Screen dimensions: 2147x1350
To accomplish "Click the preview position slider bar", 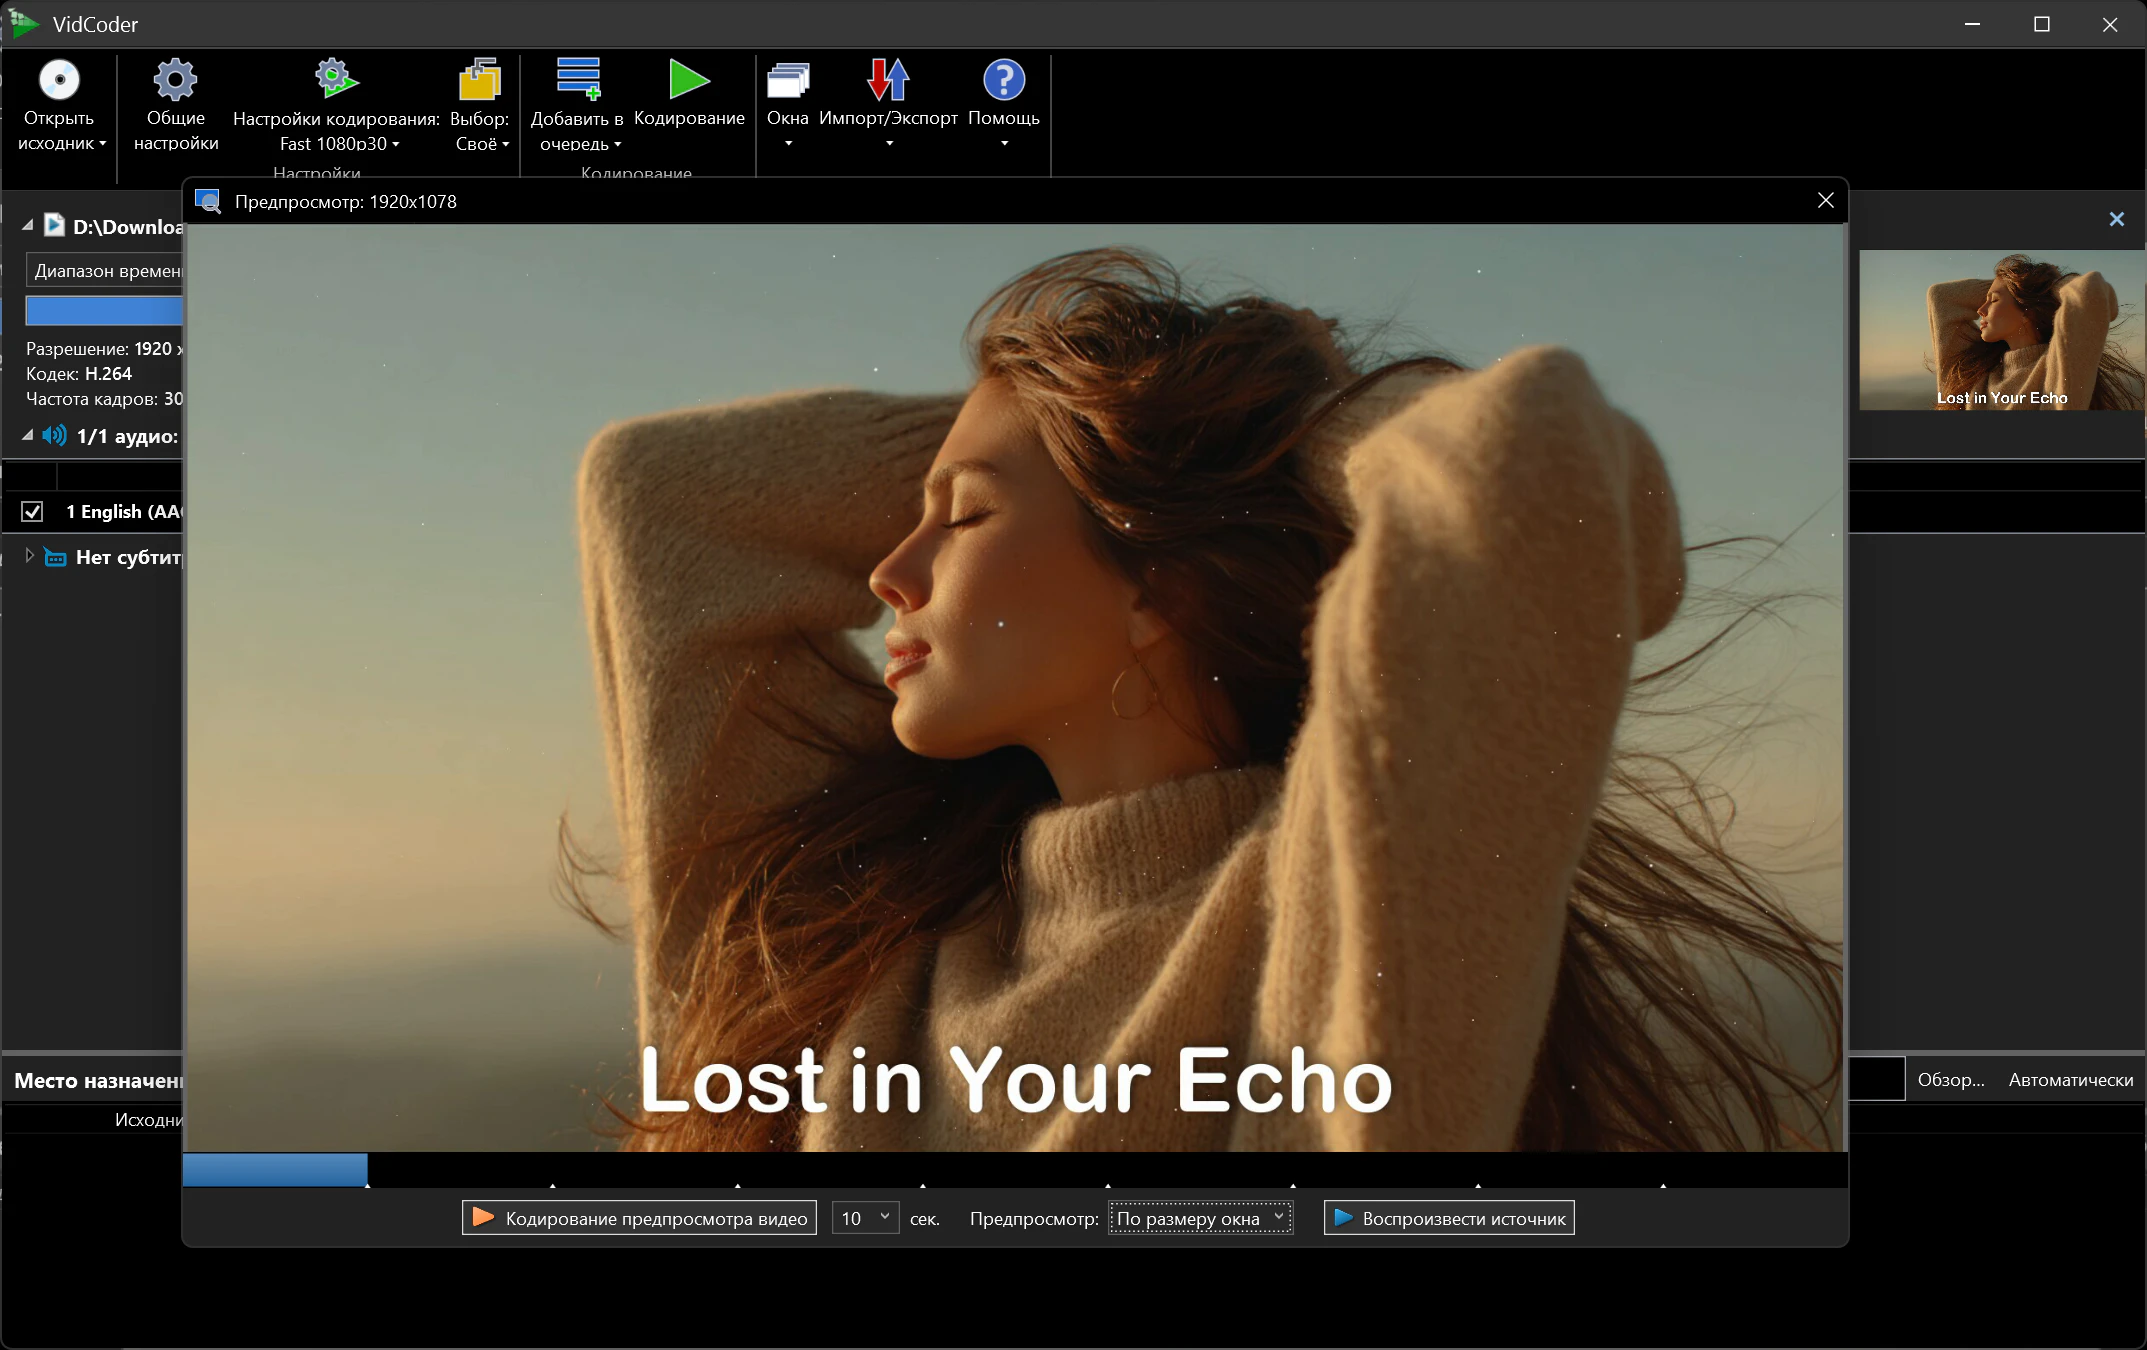I will click(1014, 1170).
